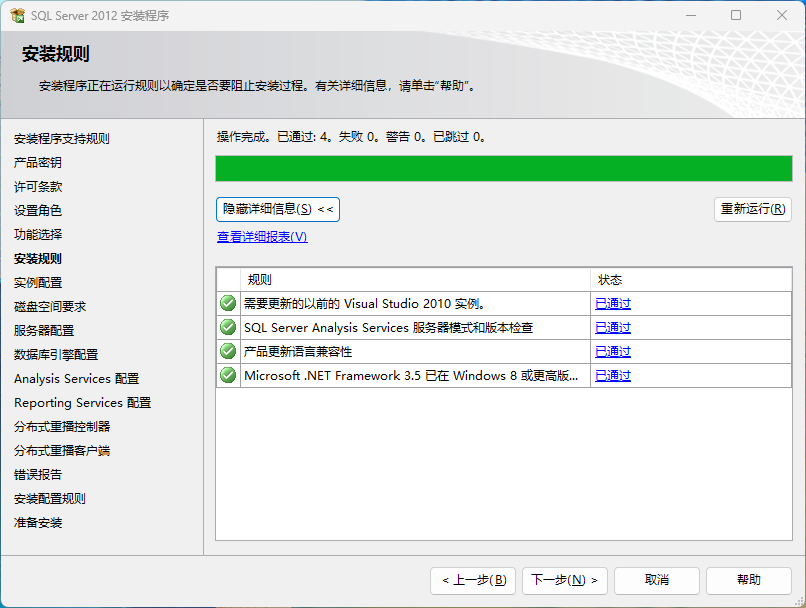Select Analysis Services 配置 step in sidebar
Image resolution: width=806 pixels, height=608 pixels.
(x=77, y=379)
